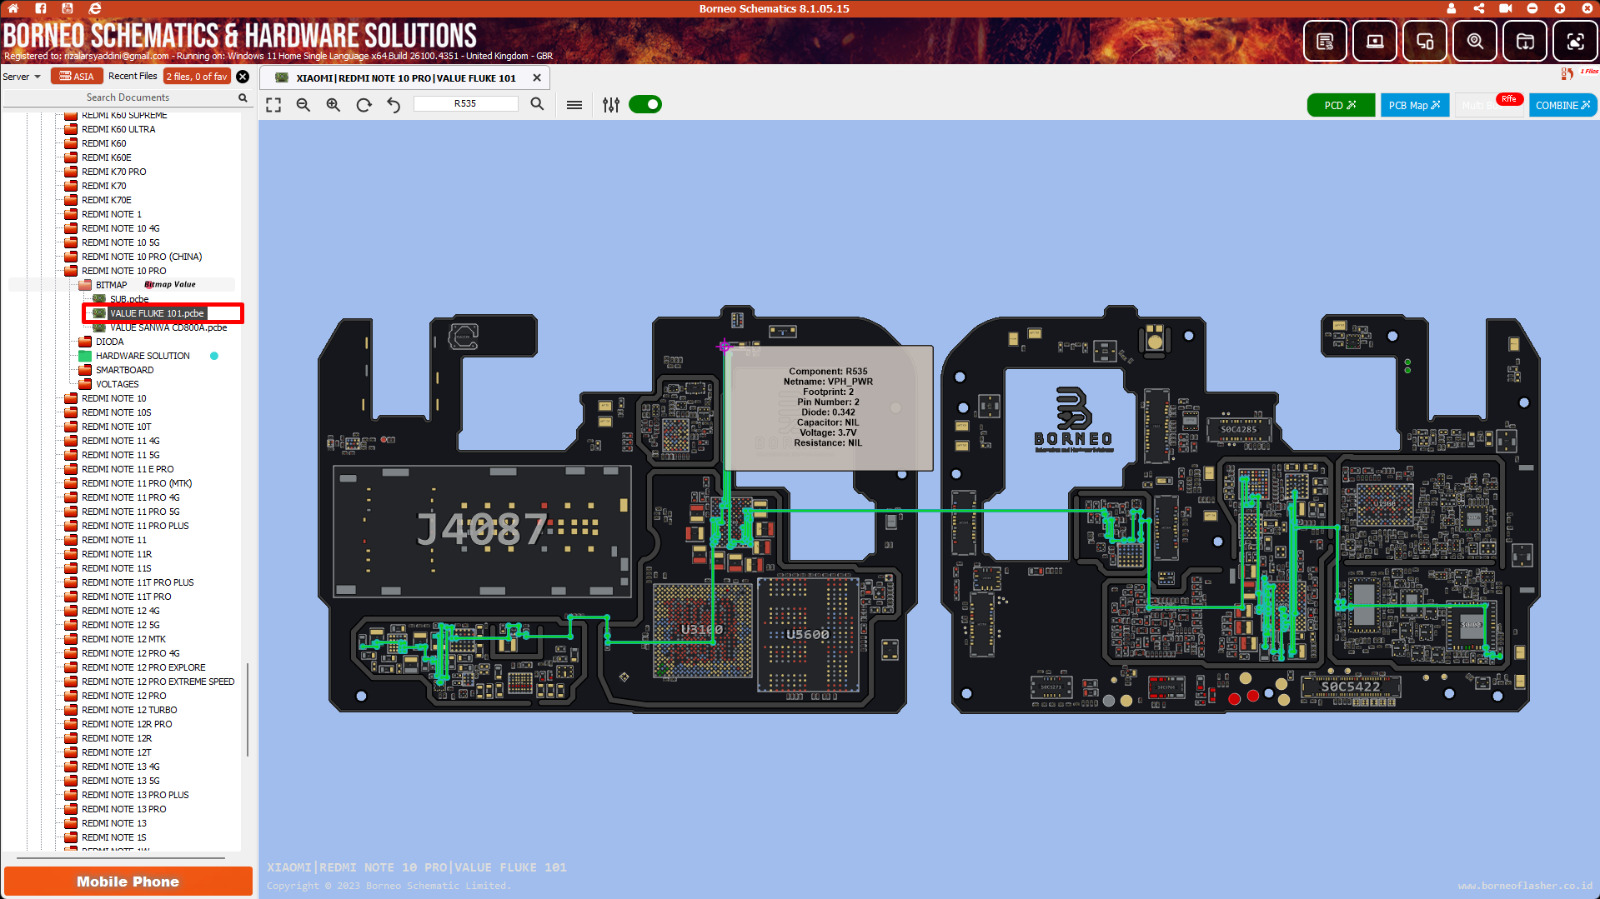
Task: Select REDMI K70 PRO in tree
Action: (x=114, y=172)
